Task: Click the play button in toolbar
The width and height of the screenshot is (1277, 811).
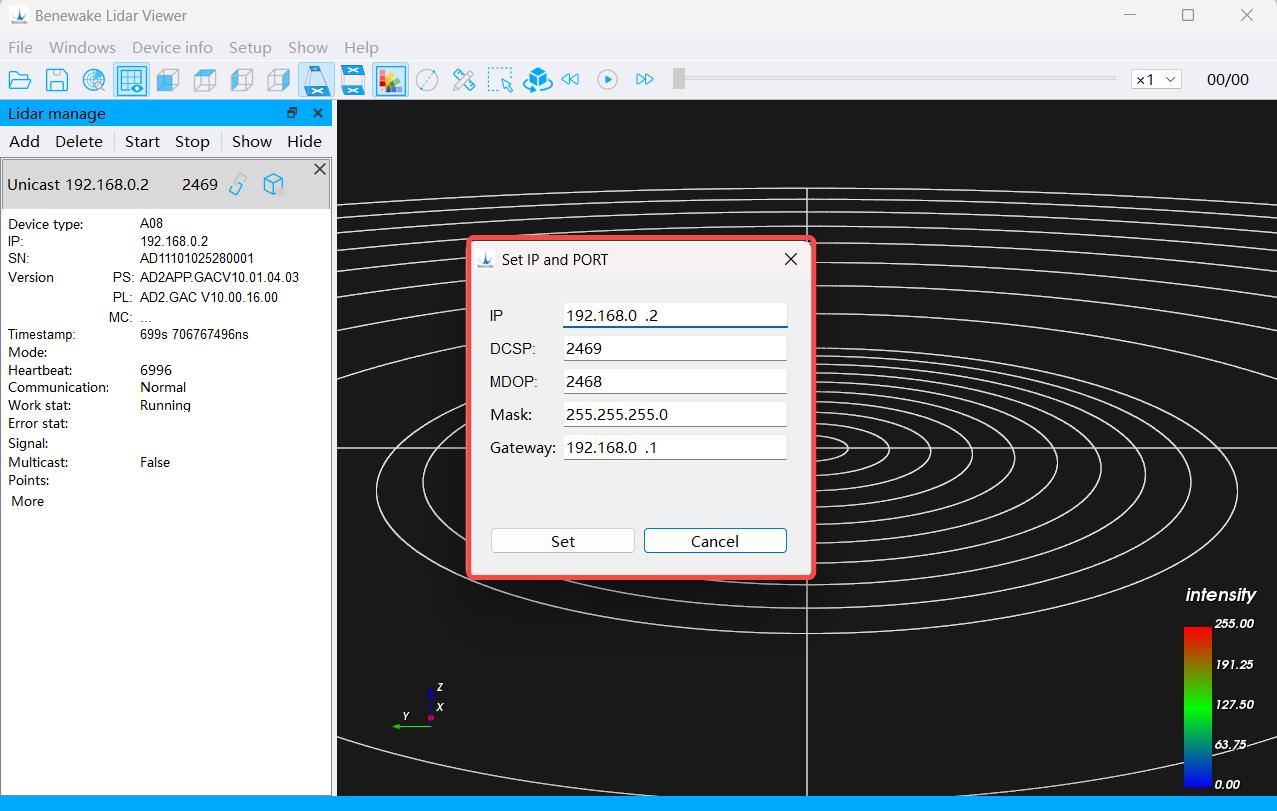Action: pyautogui.click(x=608, y=80)
